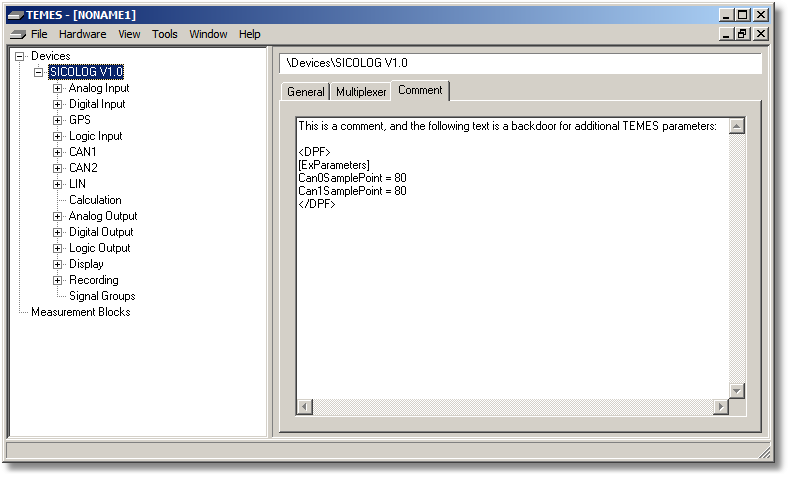The width and height of the screenshot is (789, 477).
Task: Restore the NONAME1 document window
Action: [x=742, y=34]
